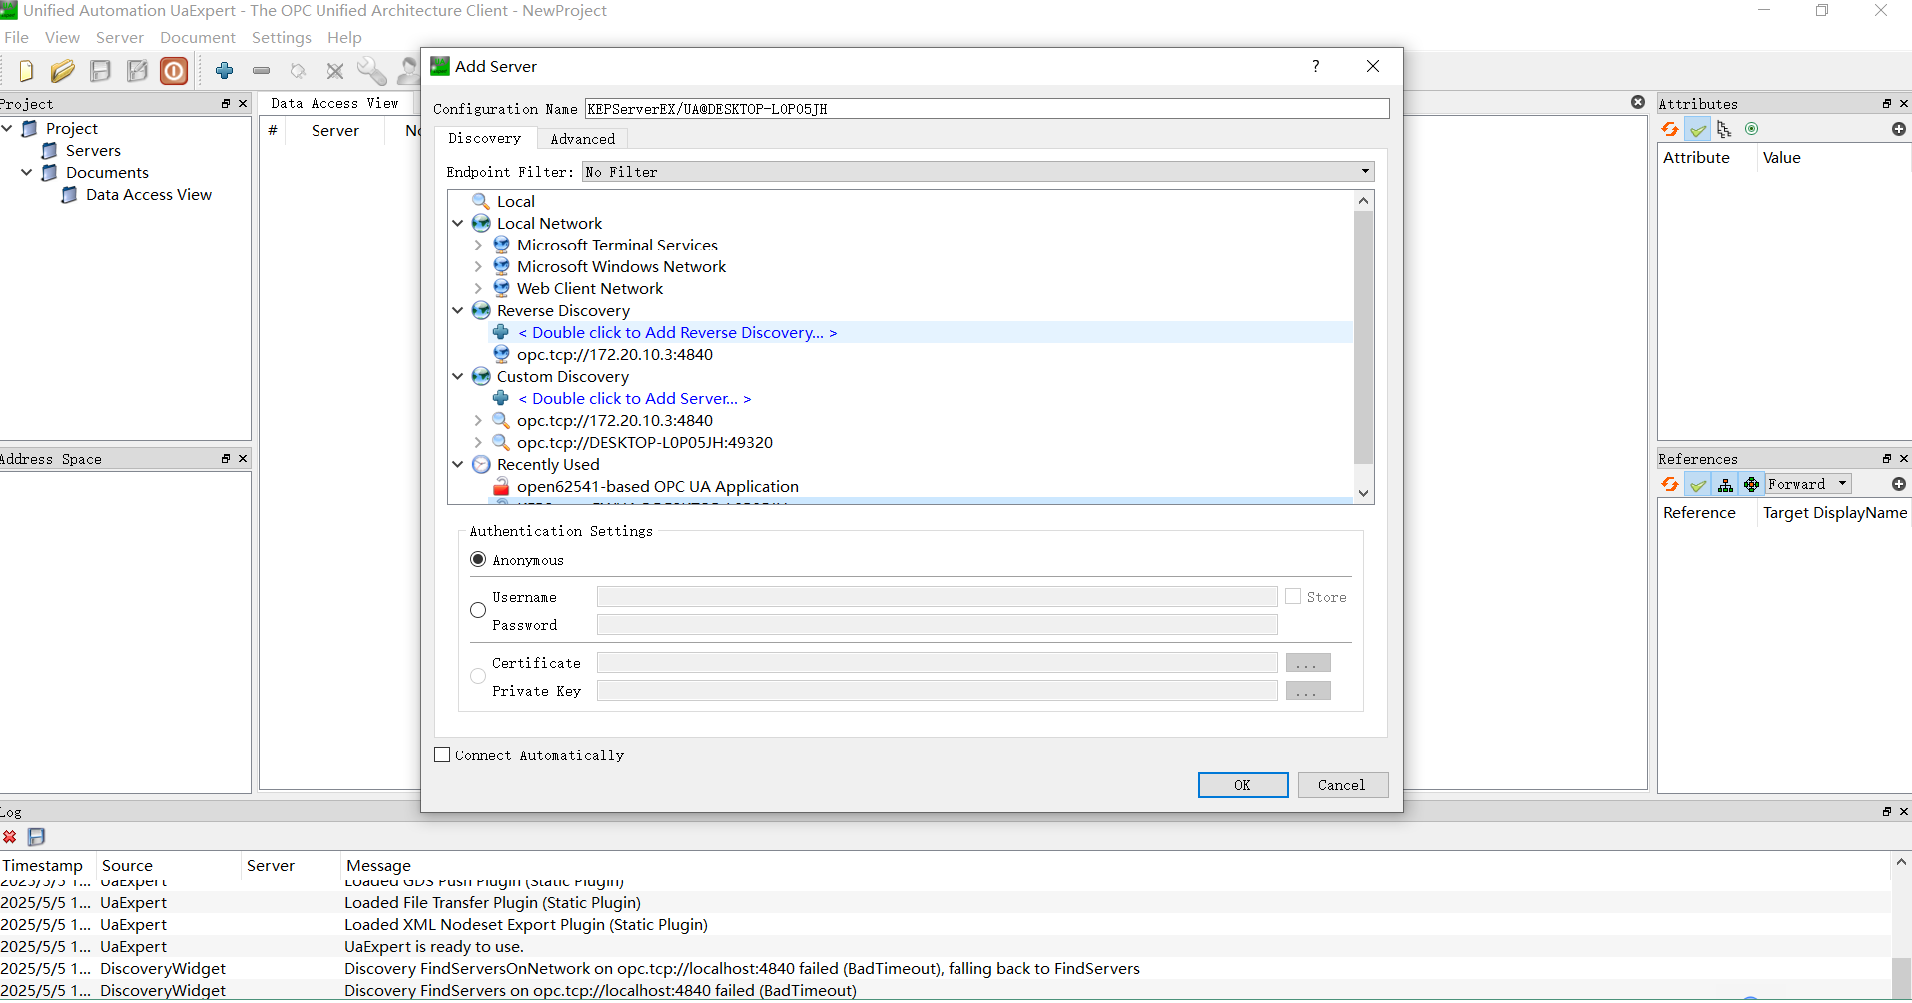Click the plus circle in Attributes panel
The image size is (1912, 1003).
click(1898, 129)
